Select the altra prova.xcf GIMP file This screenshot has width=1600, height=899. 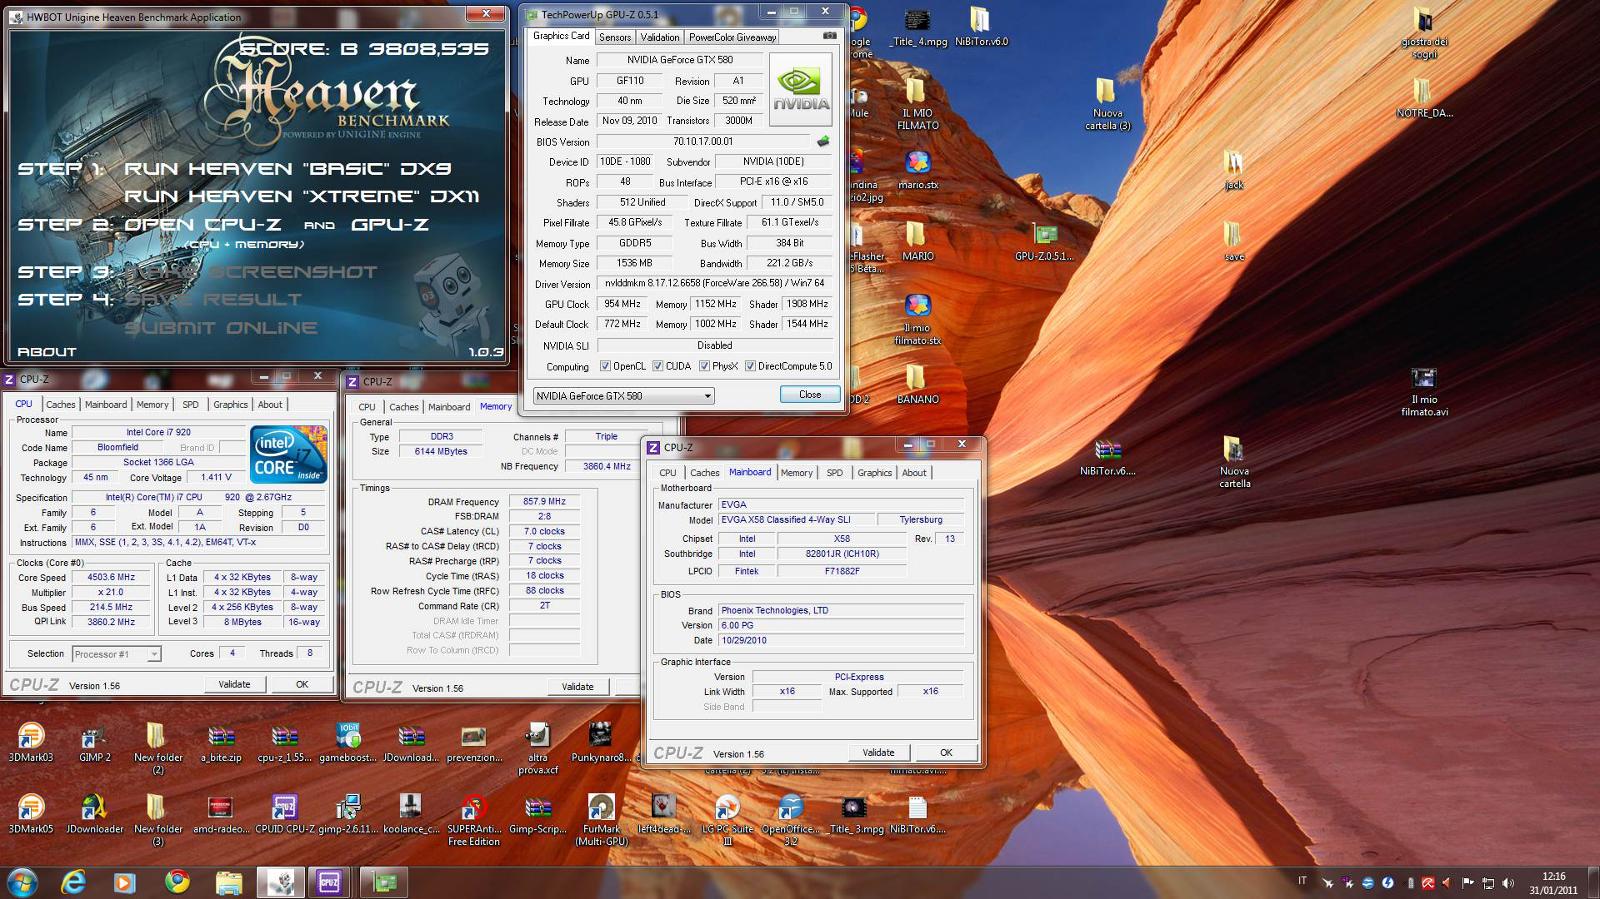pyautogui.click(x=538, y=748)
